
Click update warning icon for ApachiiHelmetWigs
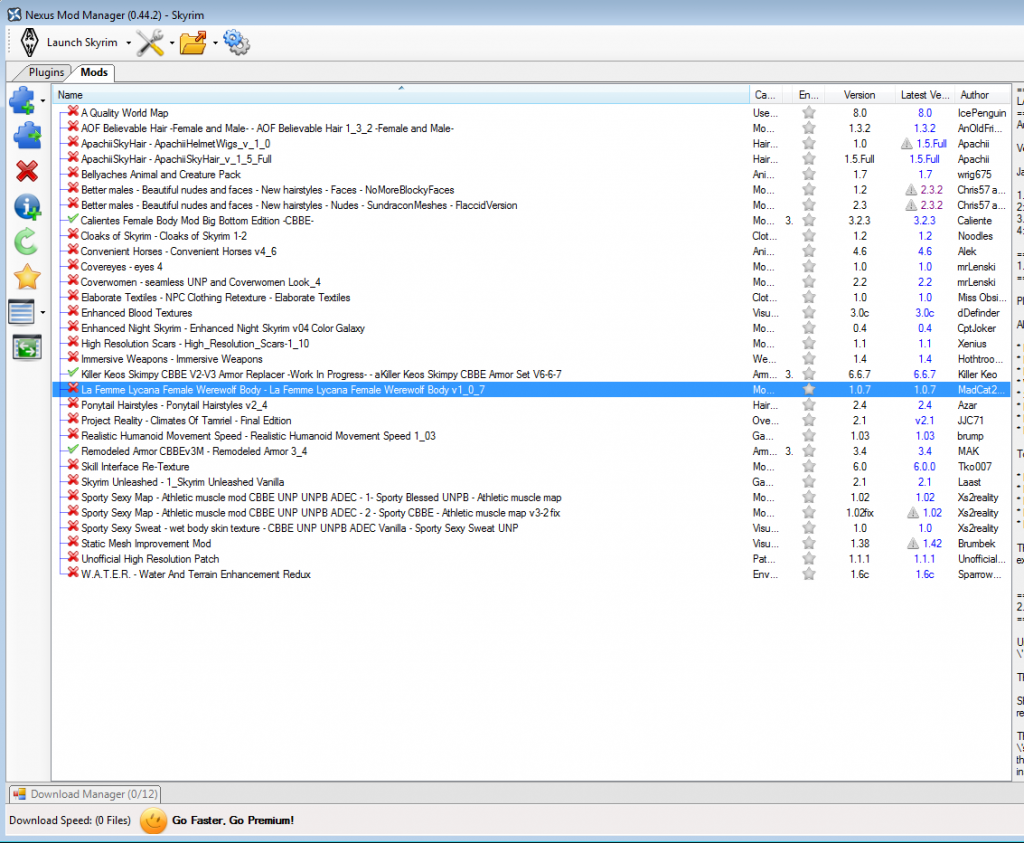point(906,144)
